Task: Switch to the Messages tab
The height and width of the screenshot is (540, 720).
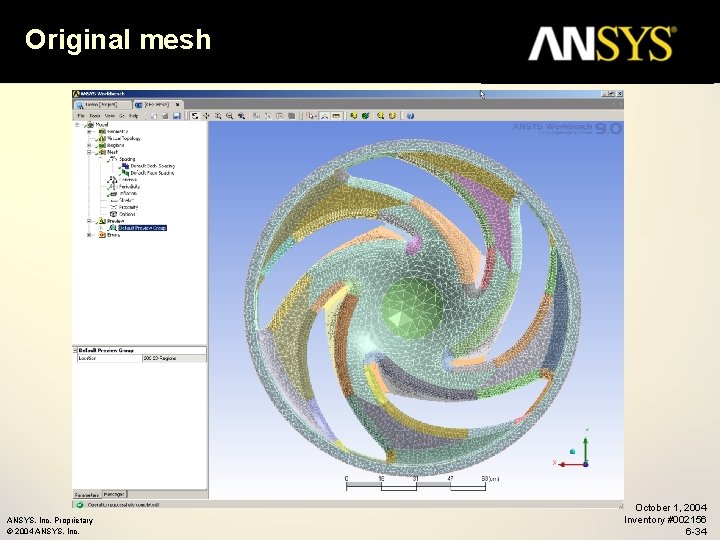Action: tap(114, 495)
